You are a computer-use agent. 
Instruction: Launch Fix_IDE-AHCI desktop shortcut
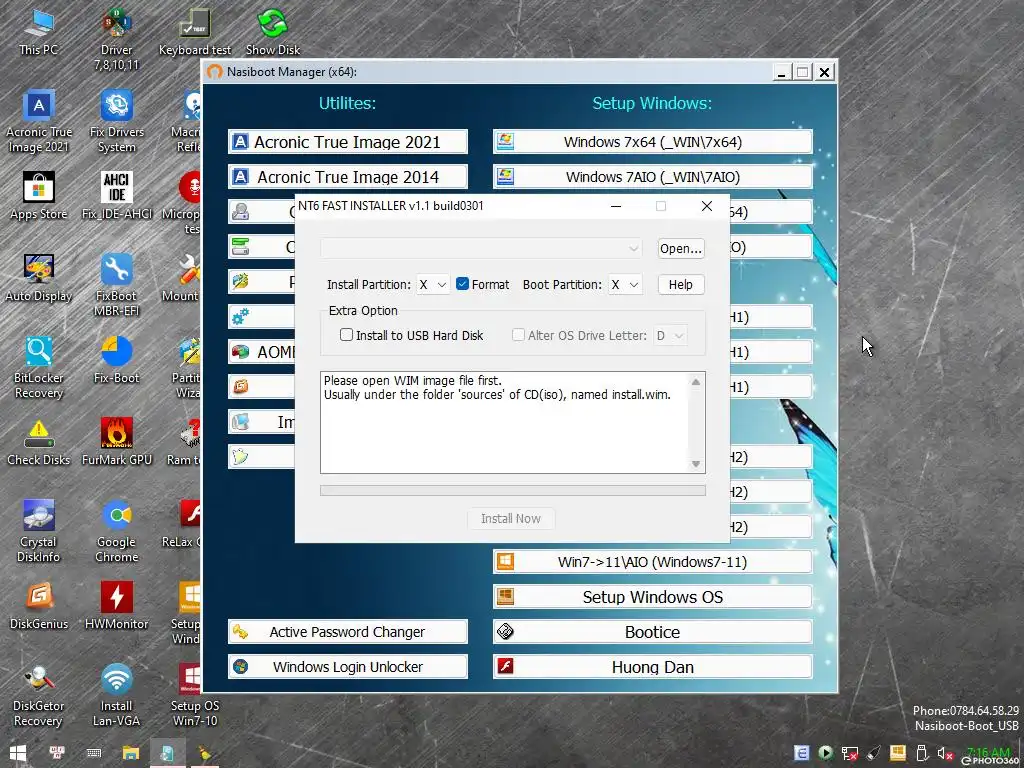tap(116, 196)
